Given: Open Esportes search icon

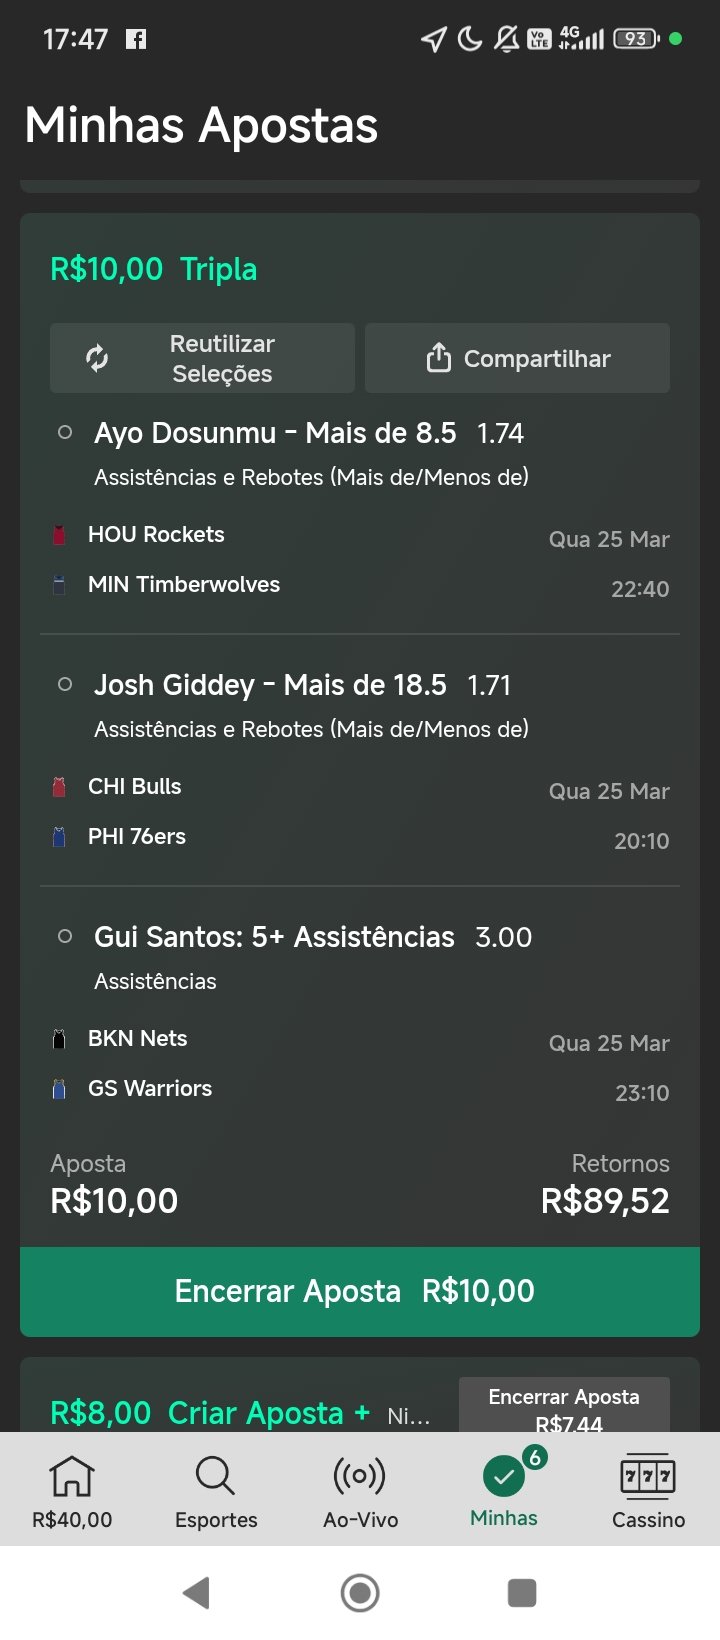Looking at the screenshot, I should (215, 1476).
